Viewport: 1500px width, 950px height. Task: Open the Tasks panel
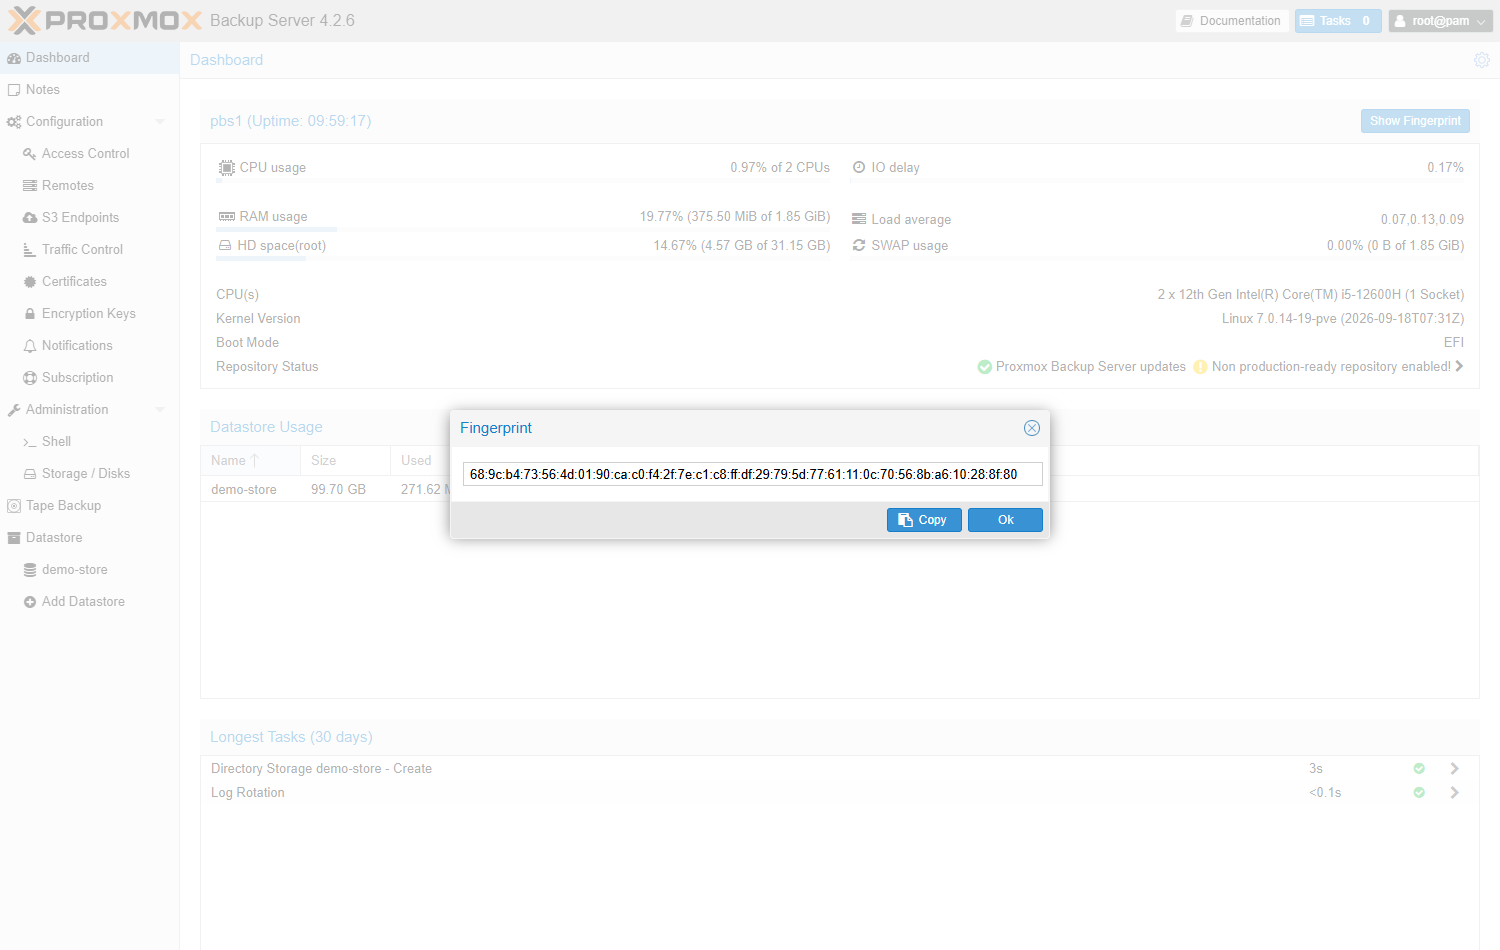[1338, 21]
